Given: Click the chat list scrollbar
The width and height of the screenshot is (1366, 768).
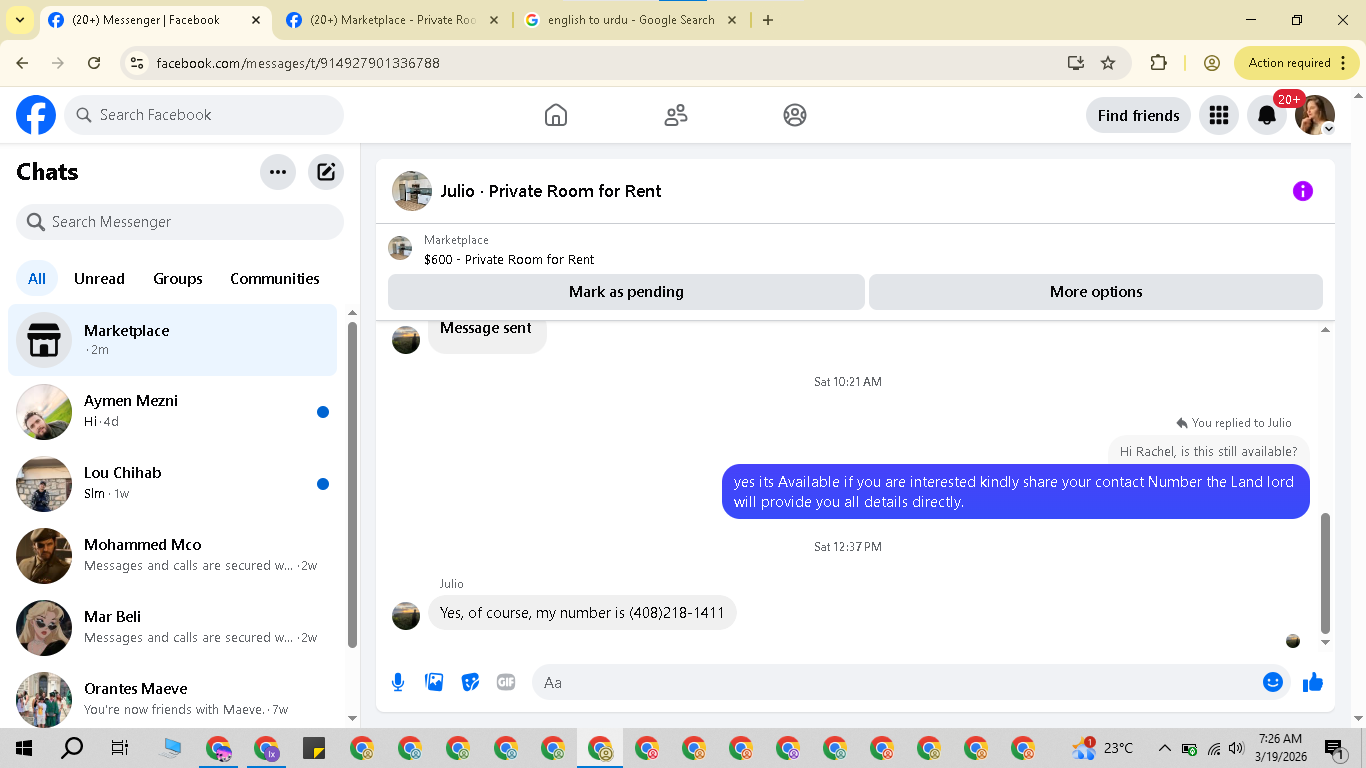Looking at the screenshot, I should coord(352,484).
